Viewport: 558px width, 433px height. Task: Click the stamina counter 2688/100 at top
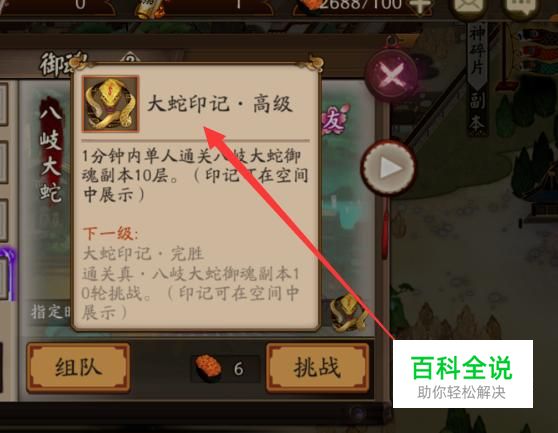360,5
